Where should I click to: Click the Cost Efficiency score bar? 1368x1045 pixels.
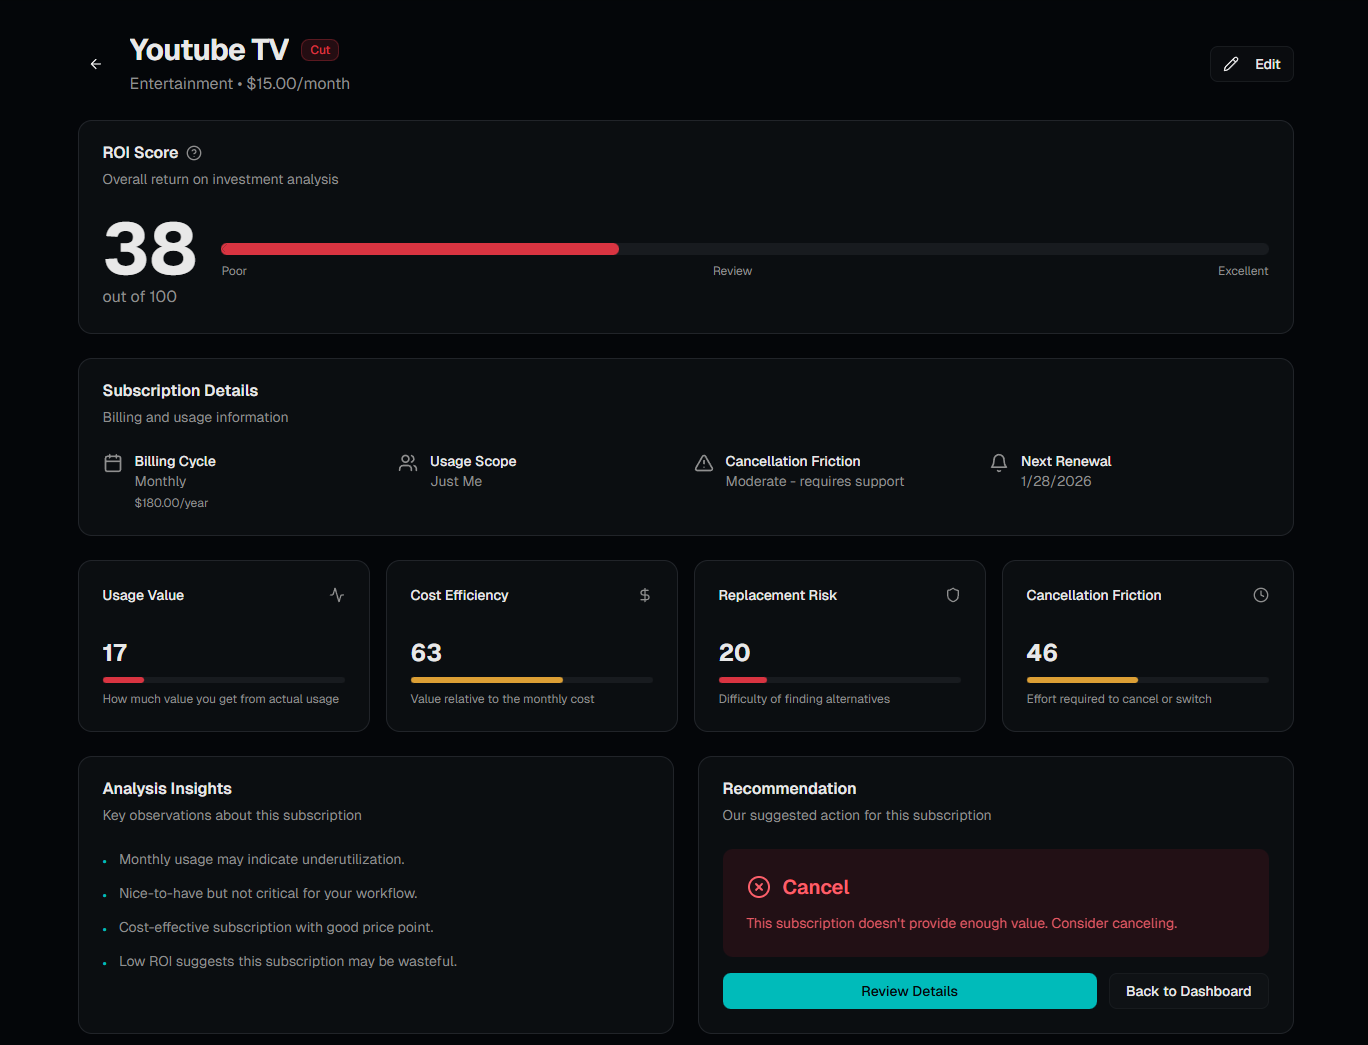[531, 680]
